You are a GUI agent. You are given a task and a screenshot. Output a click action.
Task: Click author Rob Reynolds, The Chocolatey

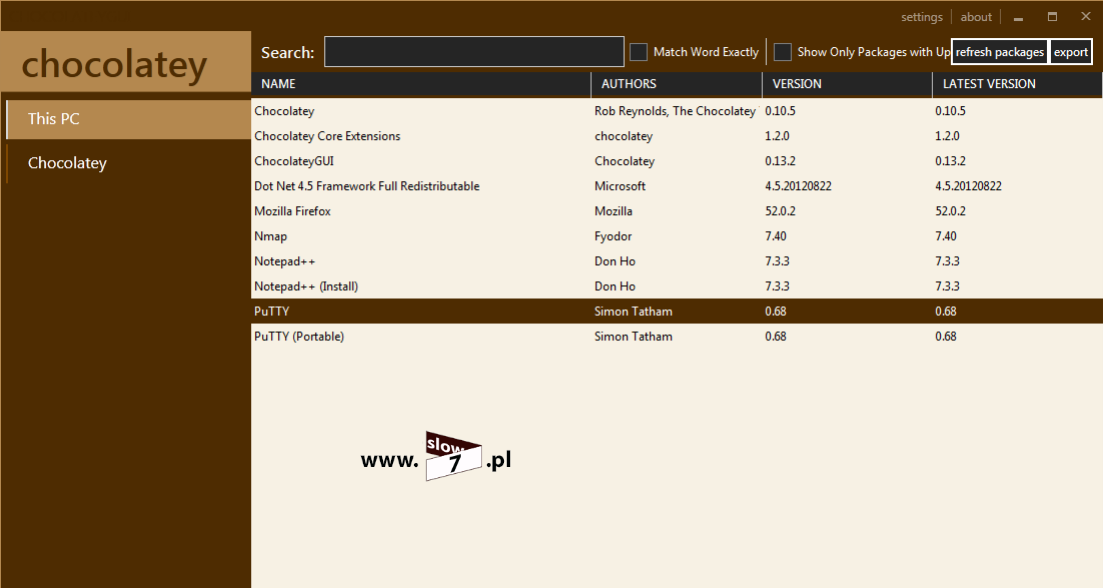[675, 111]
